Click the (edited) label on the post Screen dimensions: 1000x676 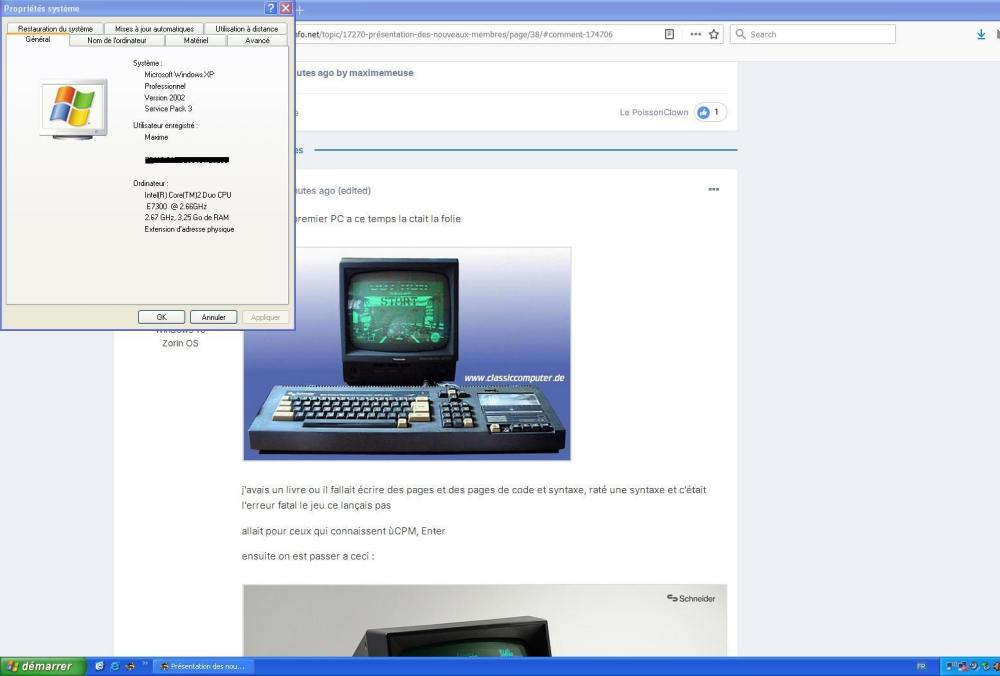(354, 191)
